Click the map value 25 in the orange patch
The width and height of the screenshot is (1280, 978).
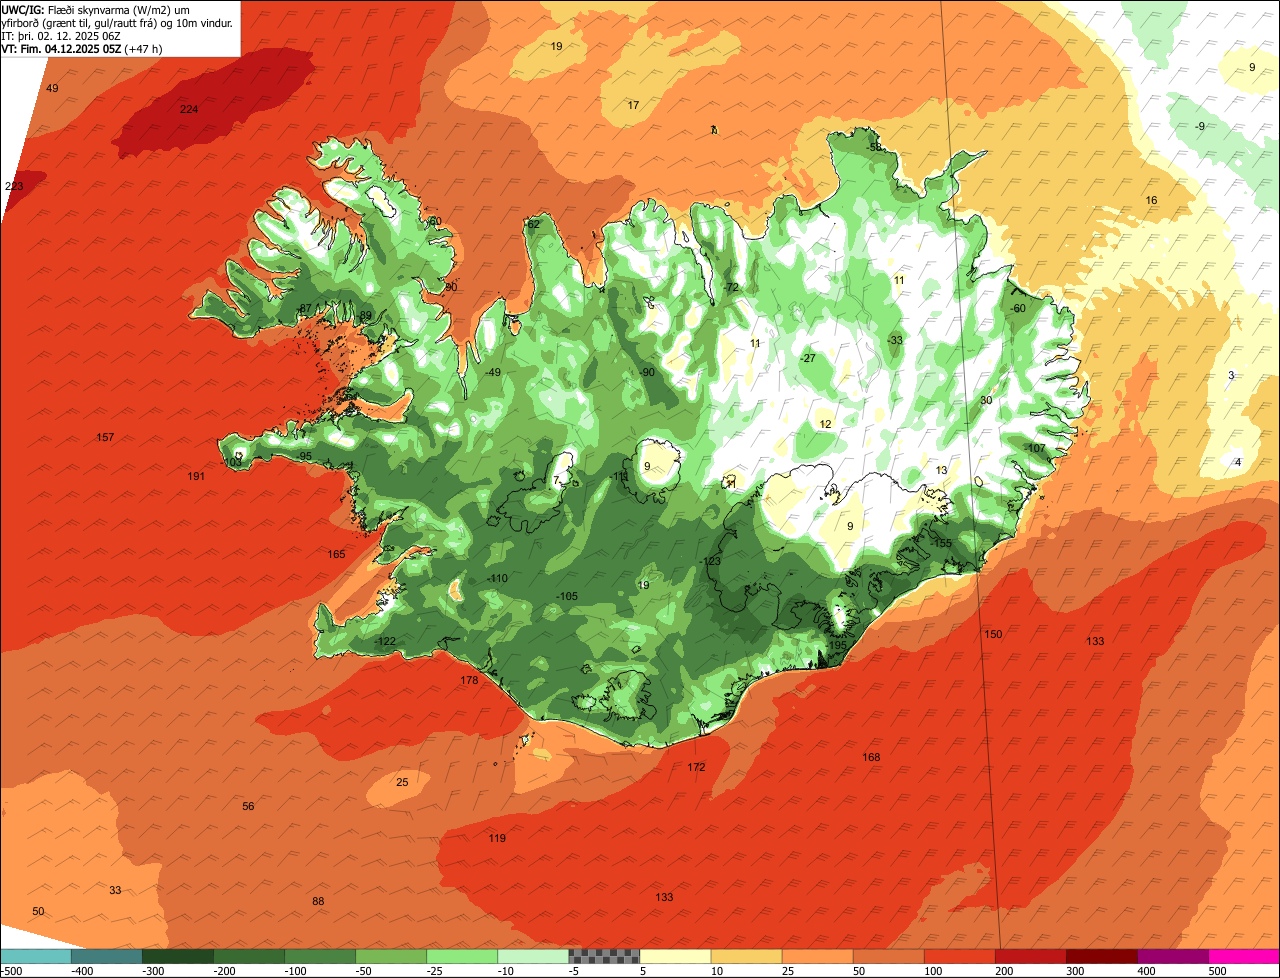click(x=402, y=782)
